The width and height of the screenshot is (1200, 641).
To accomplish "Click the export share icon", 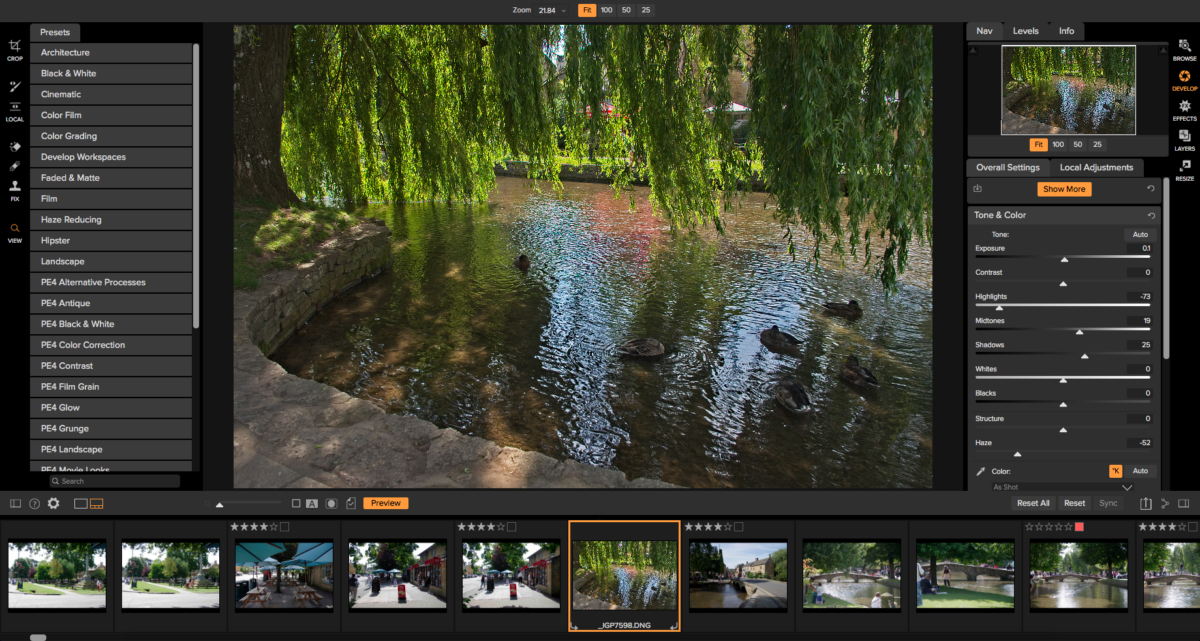I will coord(1146,503).
